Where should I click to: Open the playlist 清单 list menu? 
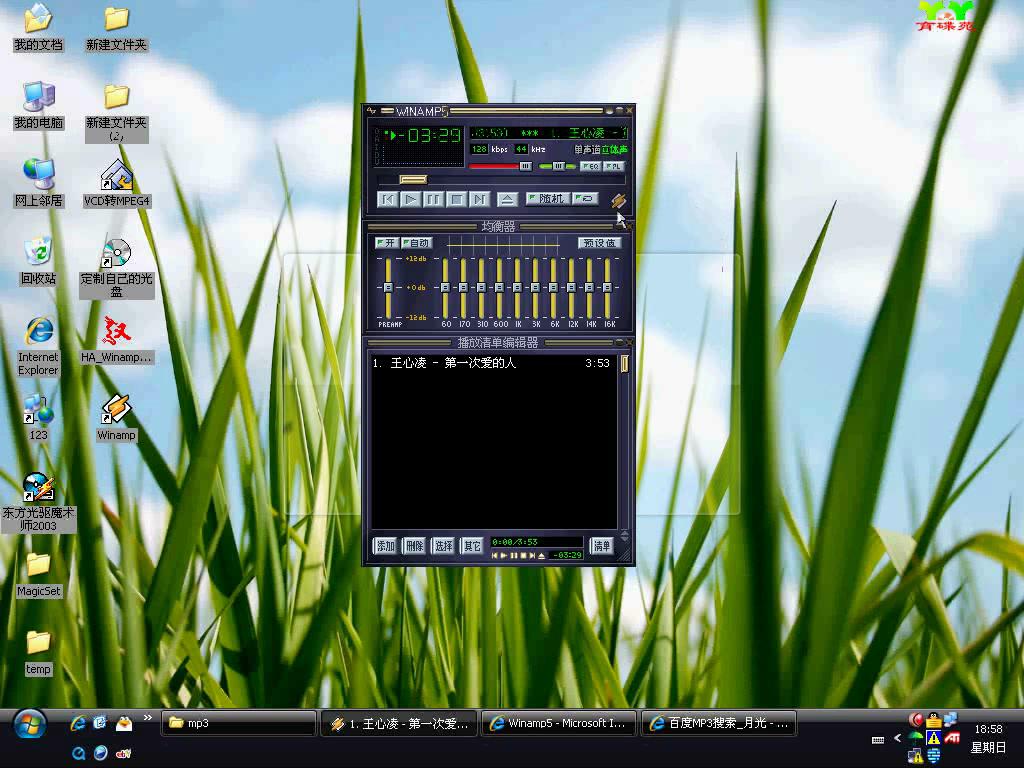point(601,546)
